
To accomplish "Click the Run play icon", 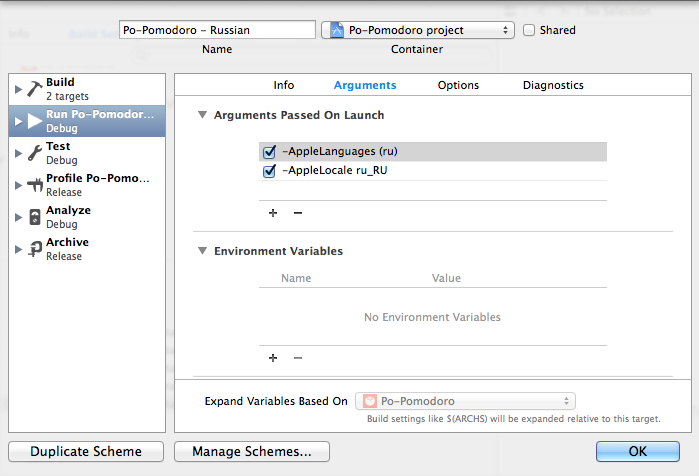I will pos(35,121).
